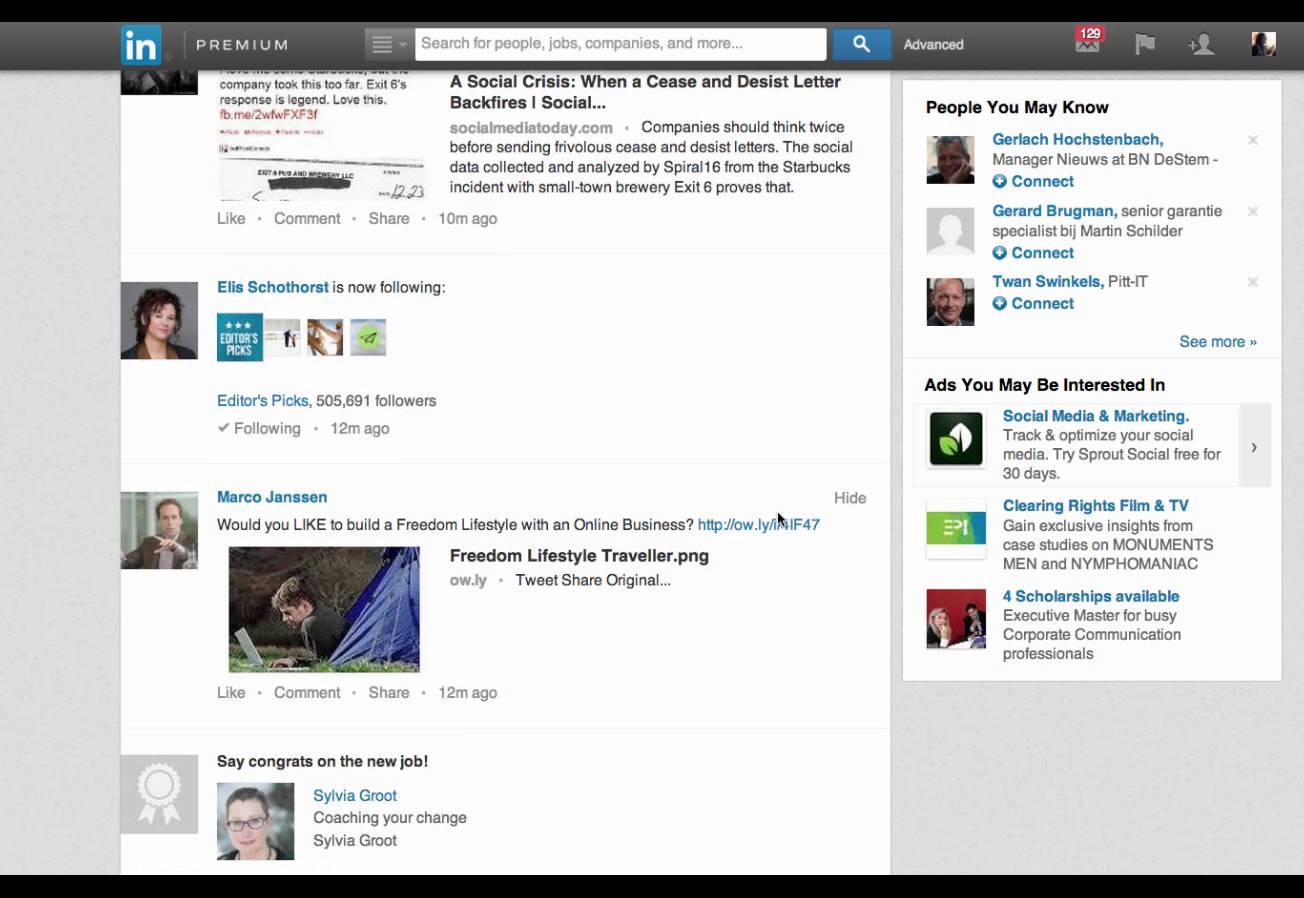Viewport: 1304px width, 898px height.
Task: Expand See more people suggestions
Action: pos(1217,341)
